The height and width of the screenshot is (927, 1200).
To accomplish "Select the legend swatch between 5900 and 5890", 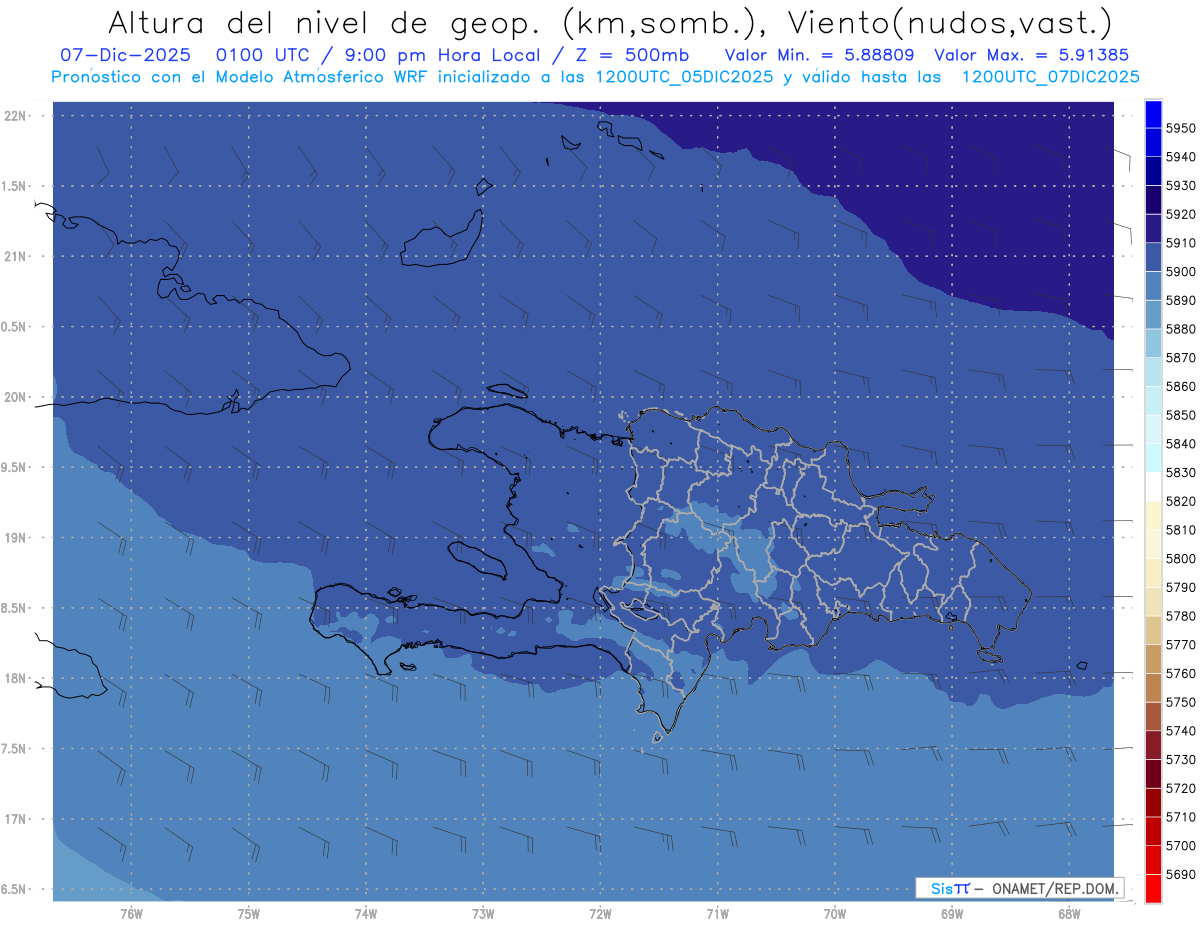I will 1153,286.
